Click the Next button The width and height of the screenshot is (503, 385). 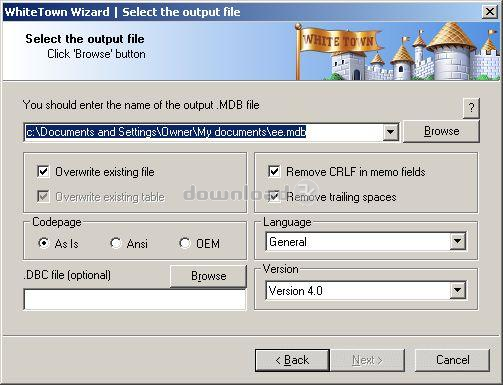(x=367, y=360)
